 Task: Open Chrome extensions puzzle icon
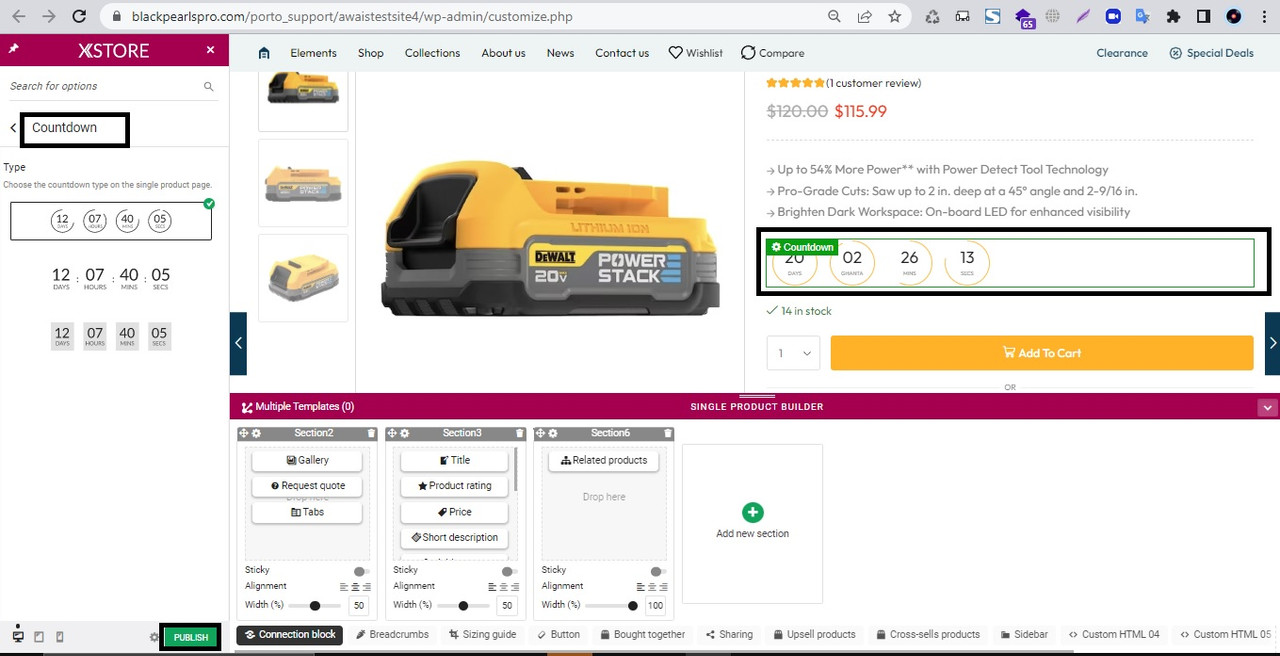pos(1173,17)
